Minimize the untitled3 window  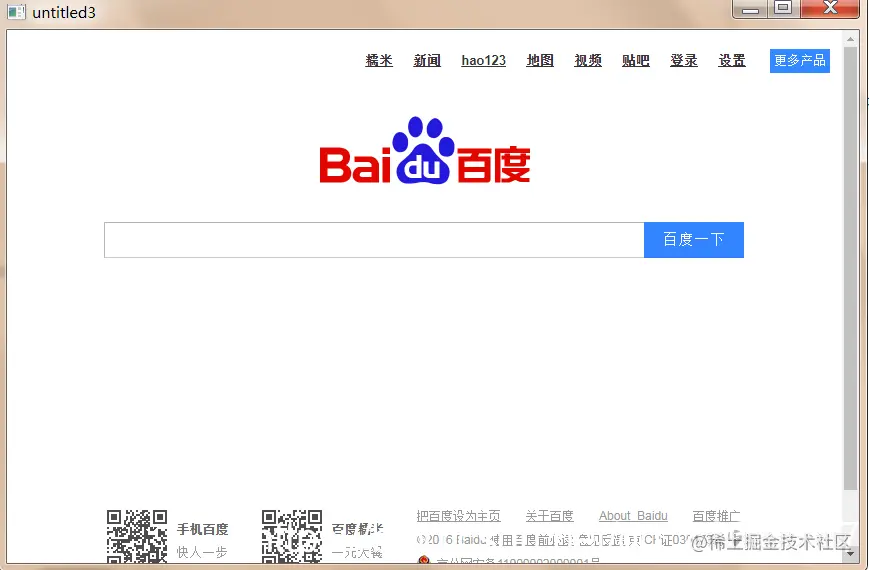750,8
